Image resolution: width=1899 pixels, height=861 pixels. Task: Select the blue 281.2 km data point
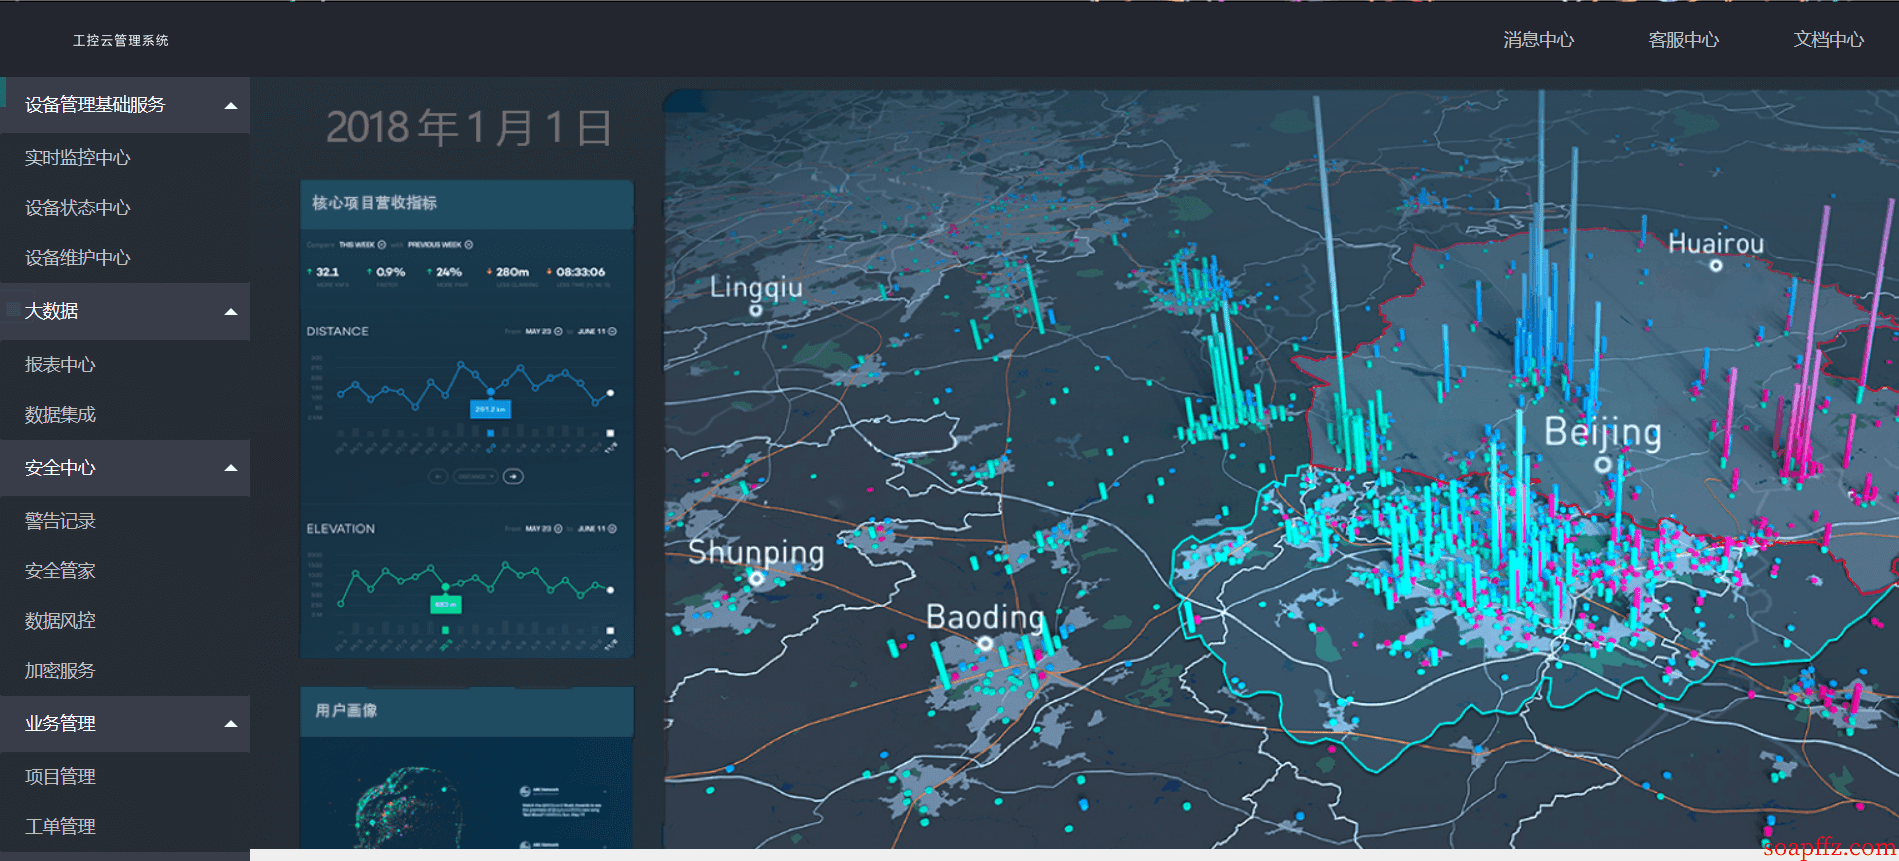click(490, 391)
